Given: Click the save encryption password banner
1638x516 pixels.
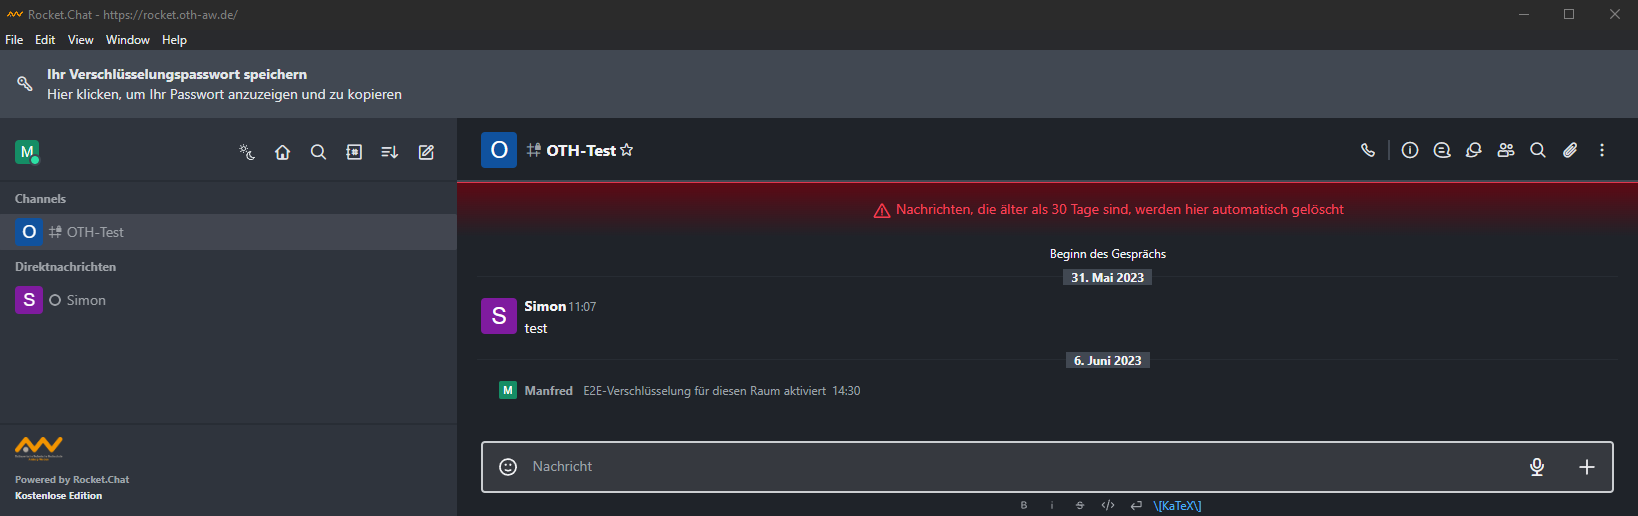Looking at the screenshot, I should pos(819,84).
